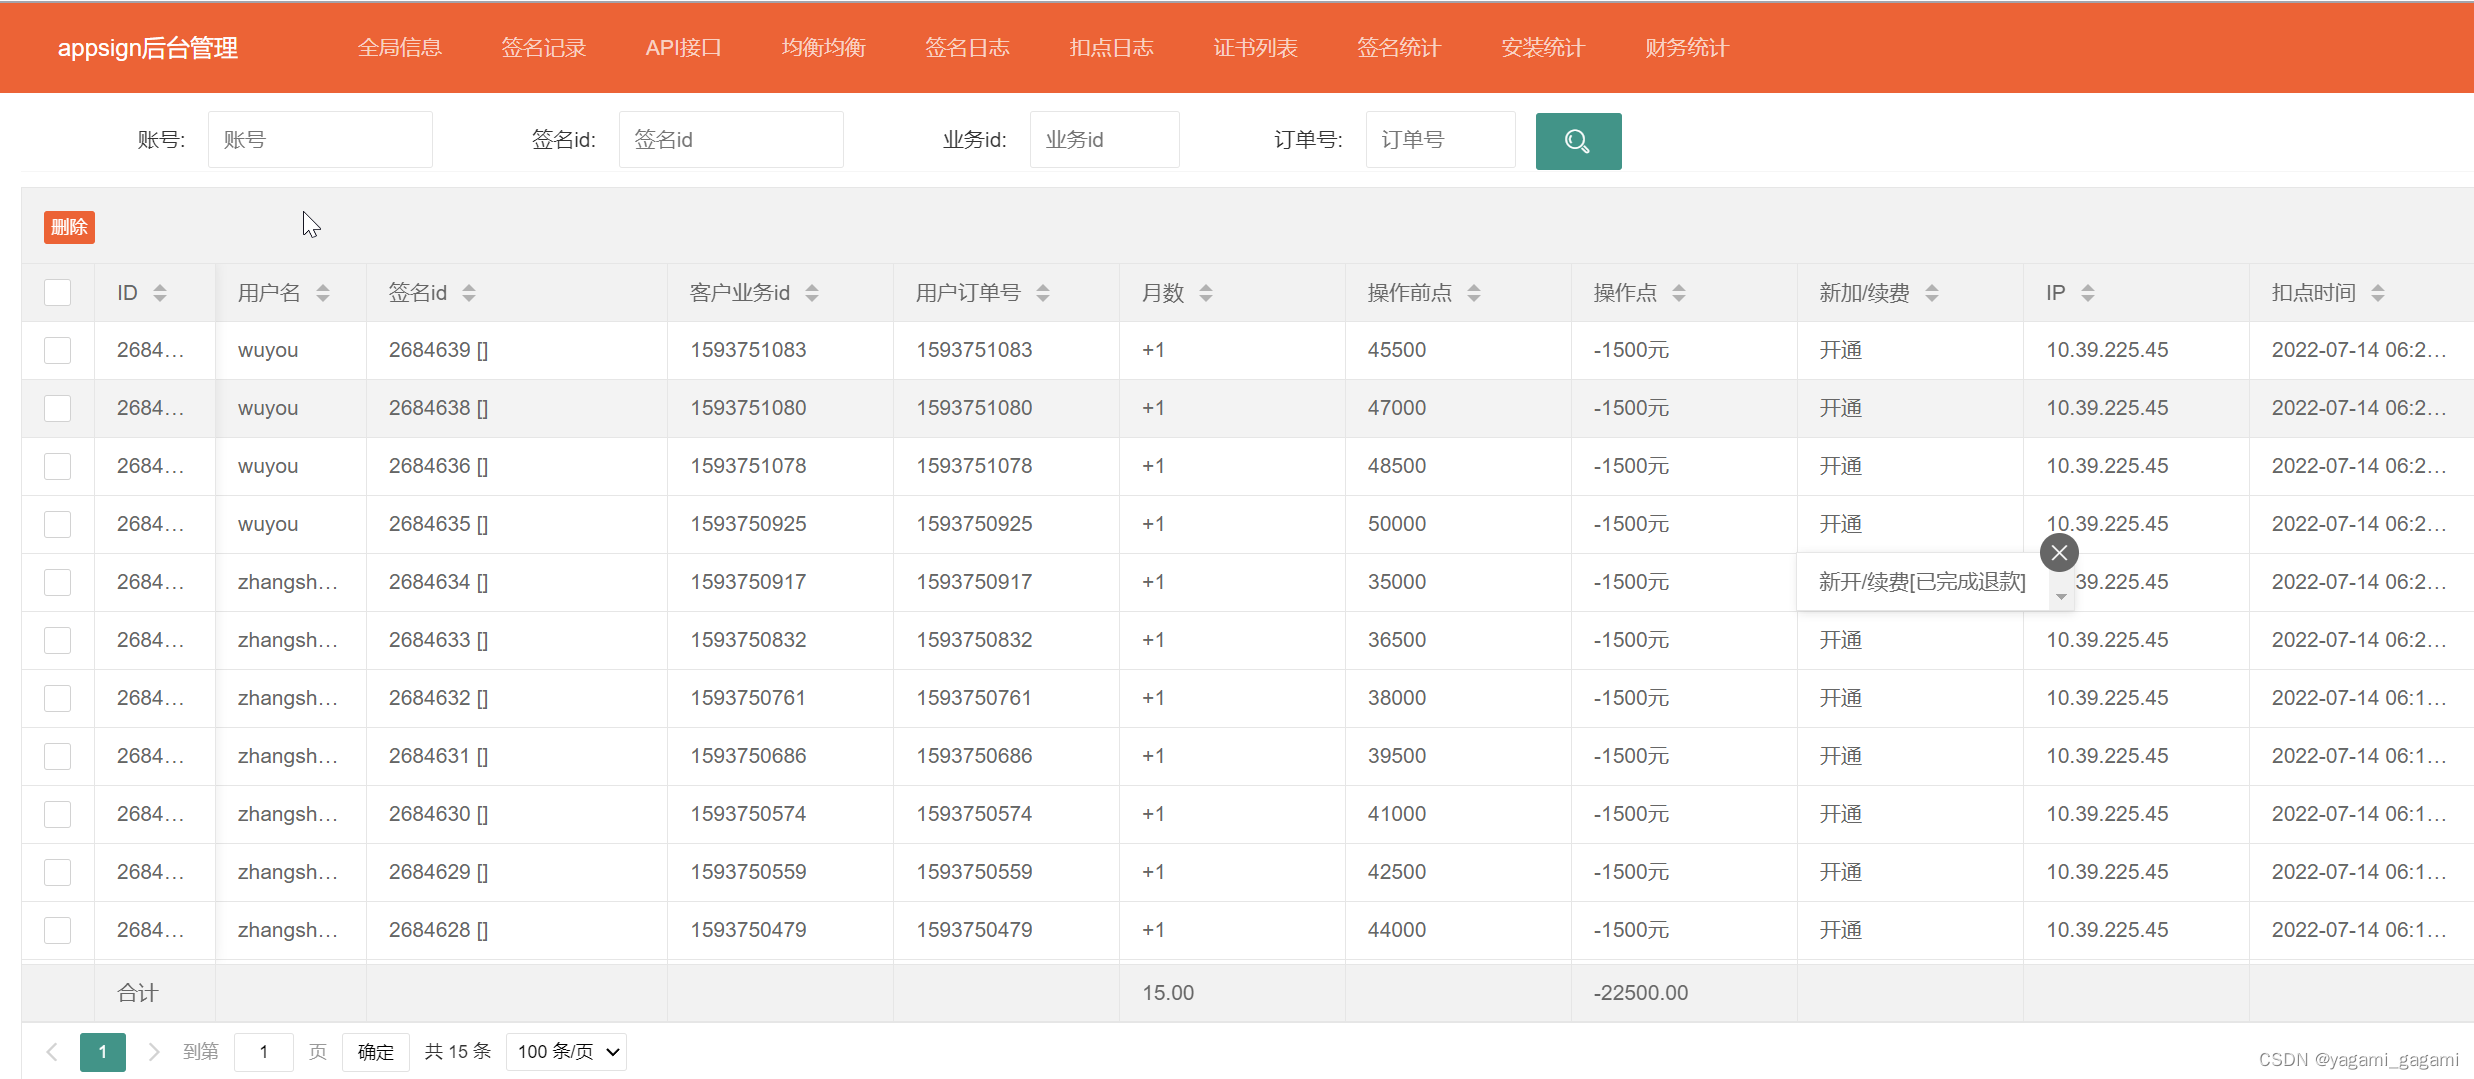
Task: Sort table by 扣点时间 column
Action: [x=2378, y=293]
